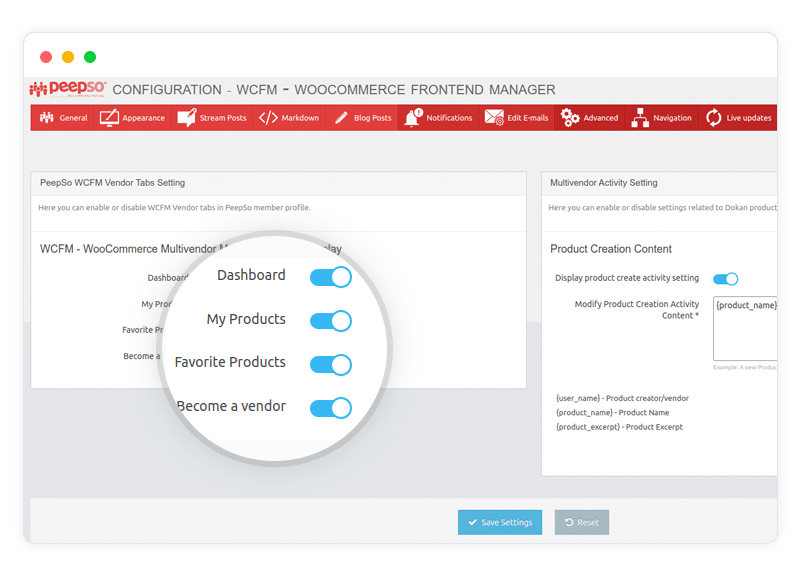Click the Multivendor Activity Setting heading
Viewport: 800px width, 574px height.
point(604,183)
